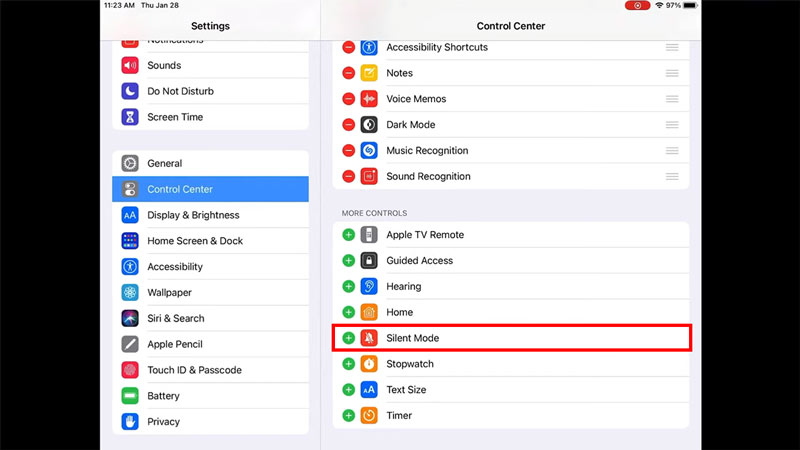This screenshot has width=800, height=450.
Task: Click Accessibility Shortcuts control icon
Action: 369,47
